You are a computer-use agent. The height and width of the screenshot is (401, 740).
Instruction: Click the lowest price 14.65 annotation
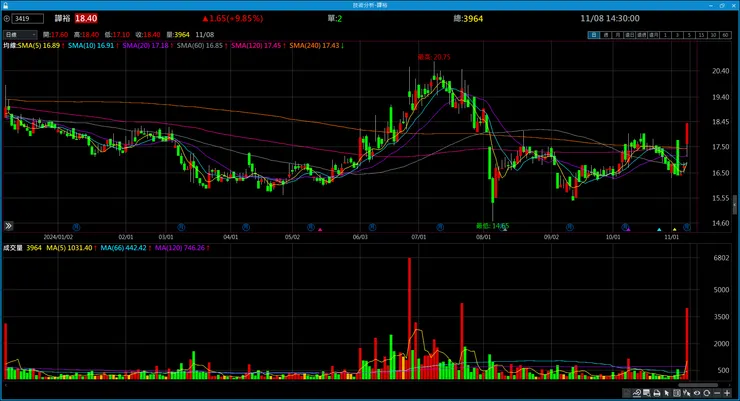click(x=492, y=226)
